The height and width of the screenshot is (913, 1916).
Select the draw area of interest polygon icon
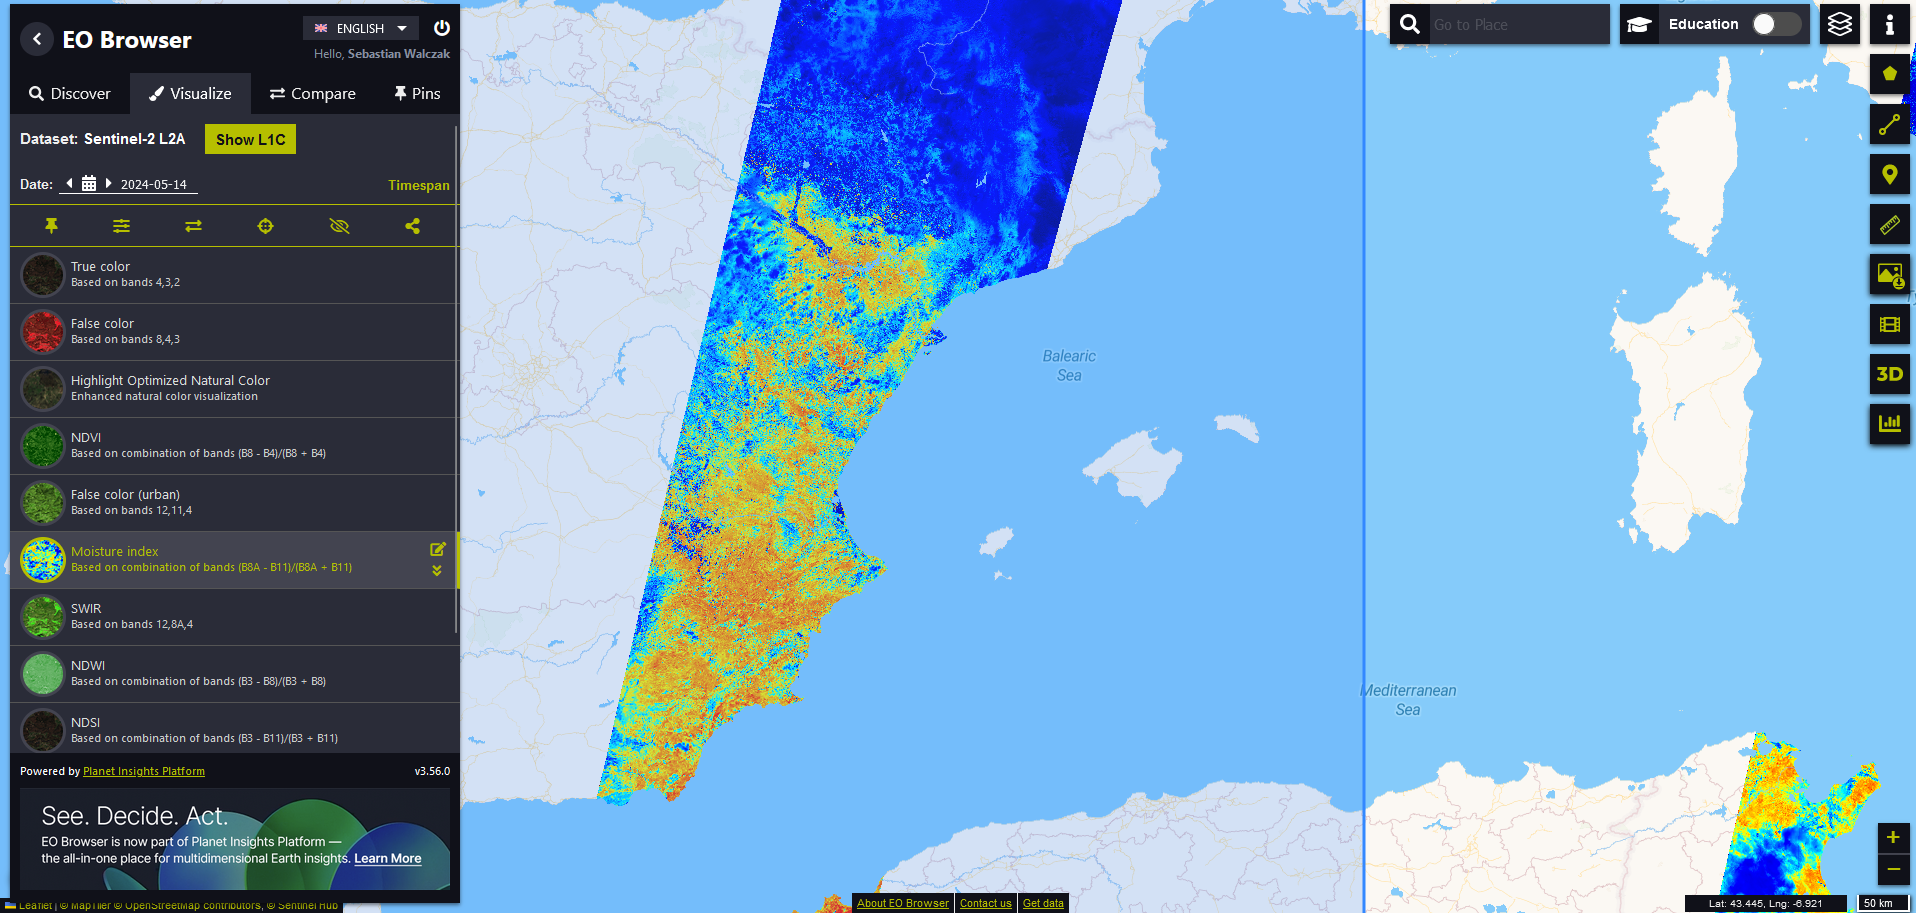1889,74
